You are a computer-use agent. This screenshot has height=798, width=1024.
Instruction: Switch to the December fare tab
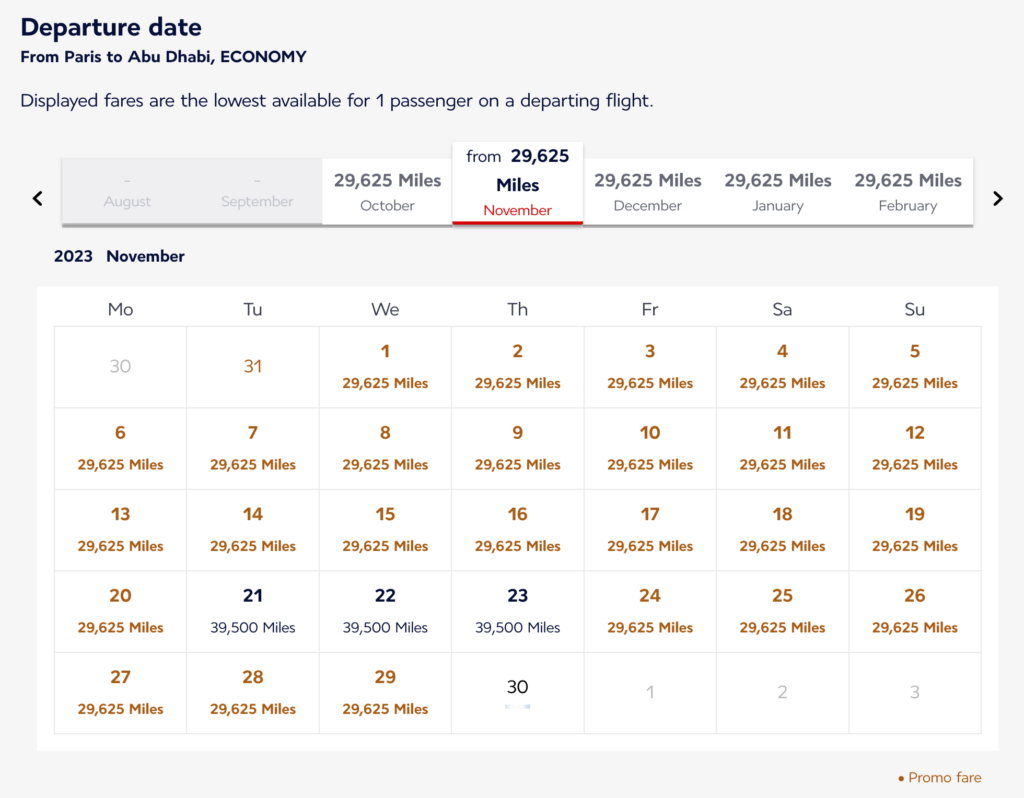(647, 191)
